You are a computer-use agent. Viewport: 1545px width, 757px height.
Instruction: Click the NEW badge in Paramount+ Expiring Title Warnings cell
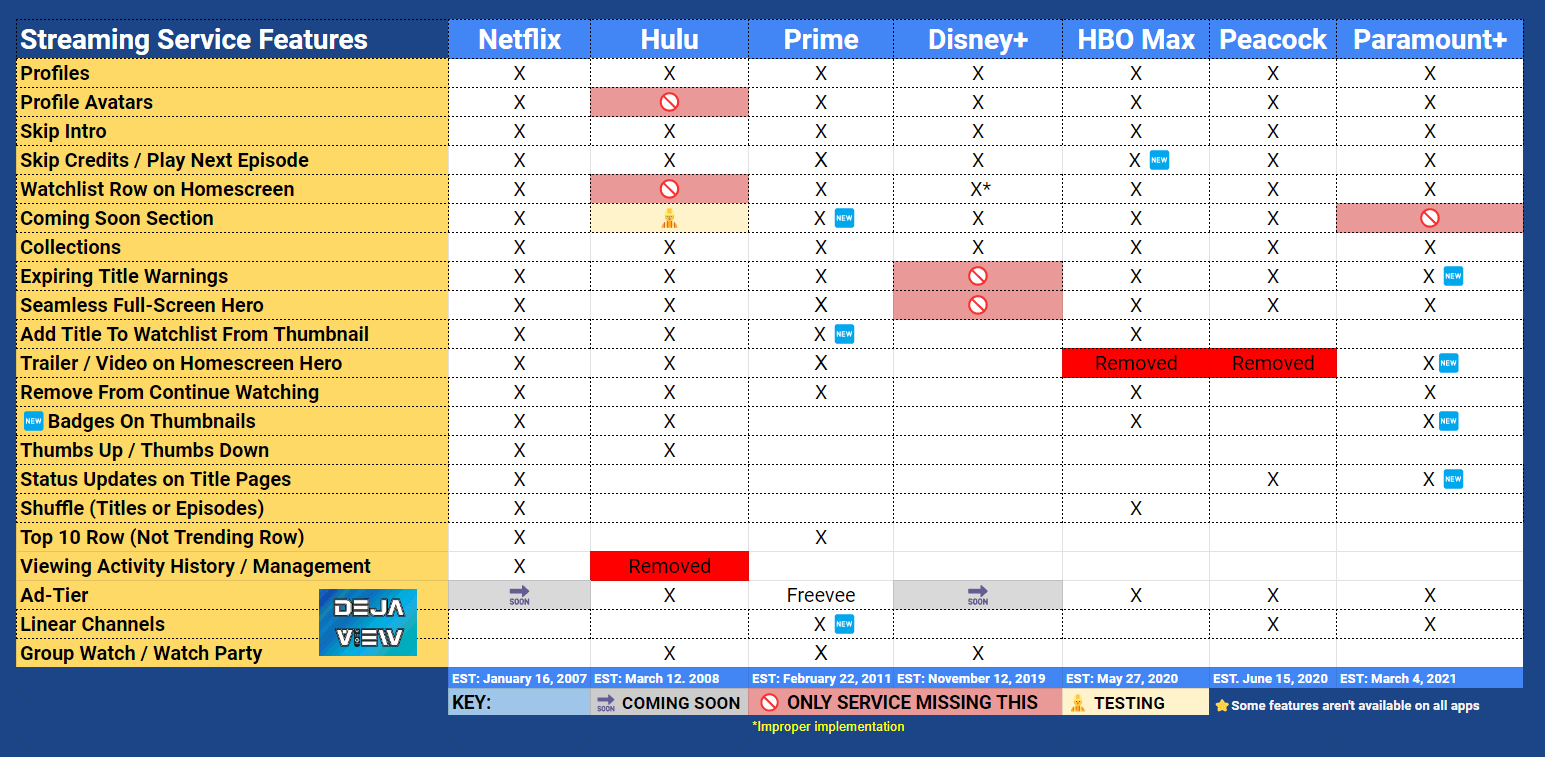click(1453, 276)
